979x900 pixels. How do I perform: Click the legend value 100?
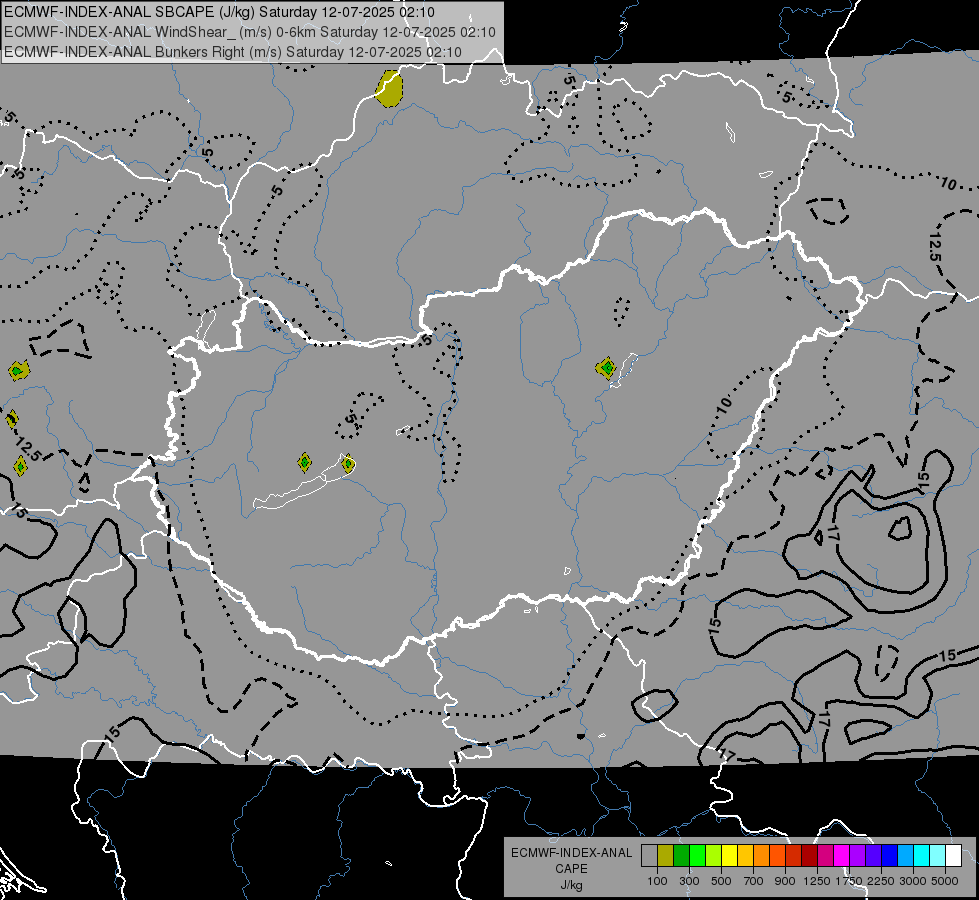(657, 881)
